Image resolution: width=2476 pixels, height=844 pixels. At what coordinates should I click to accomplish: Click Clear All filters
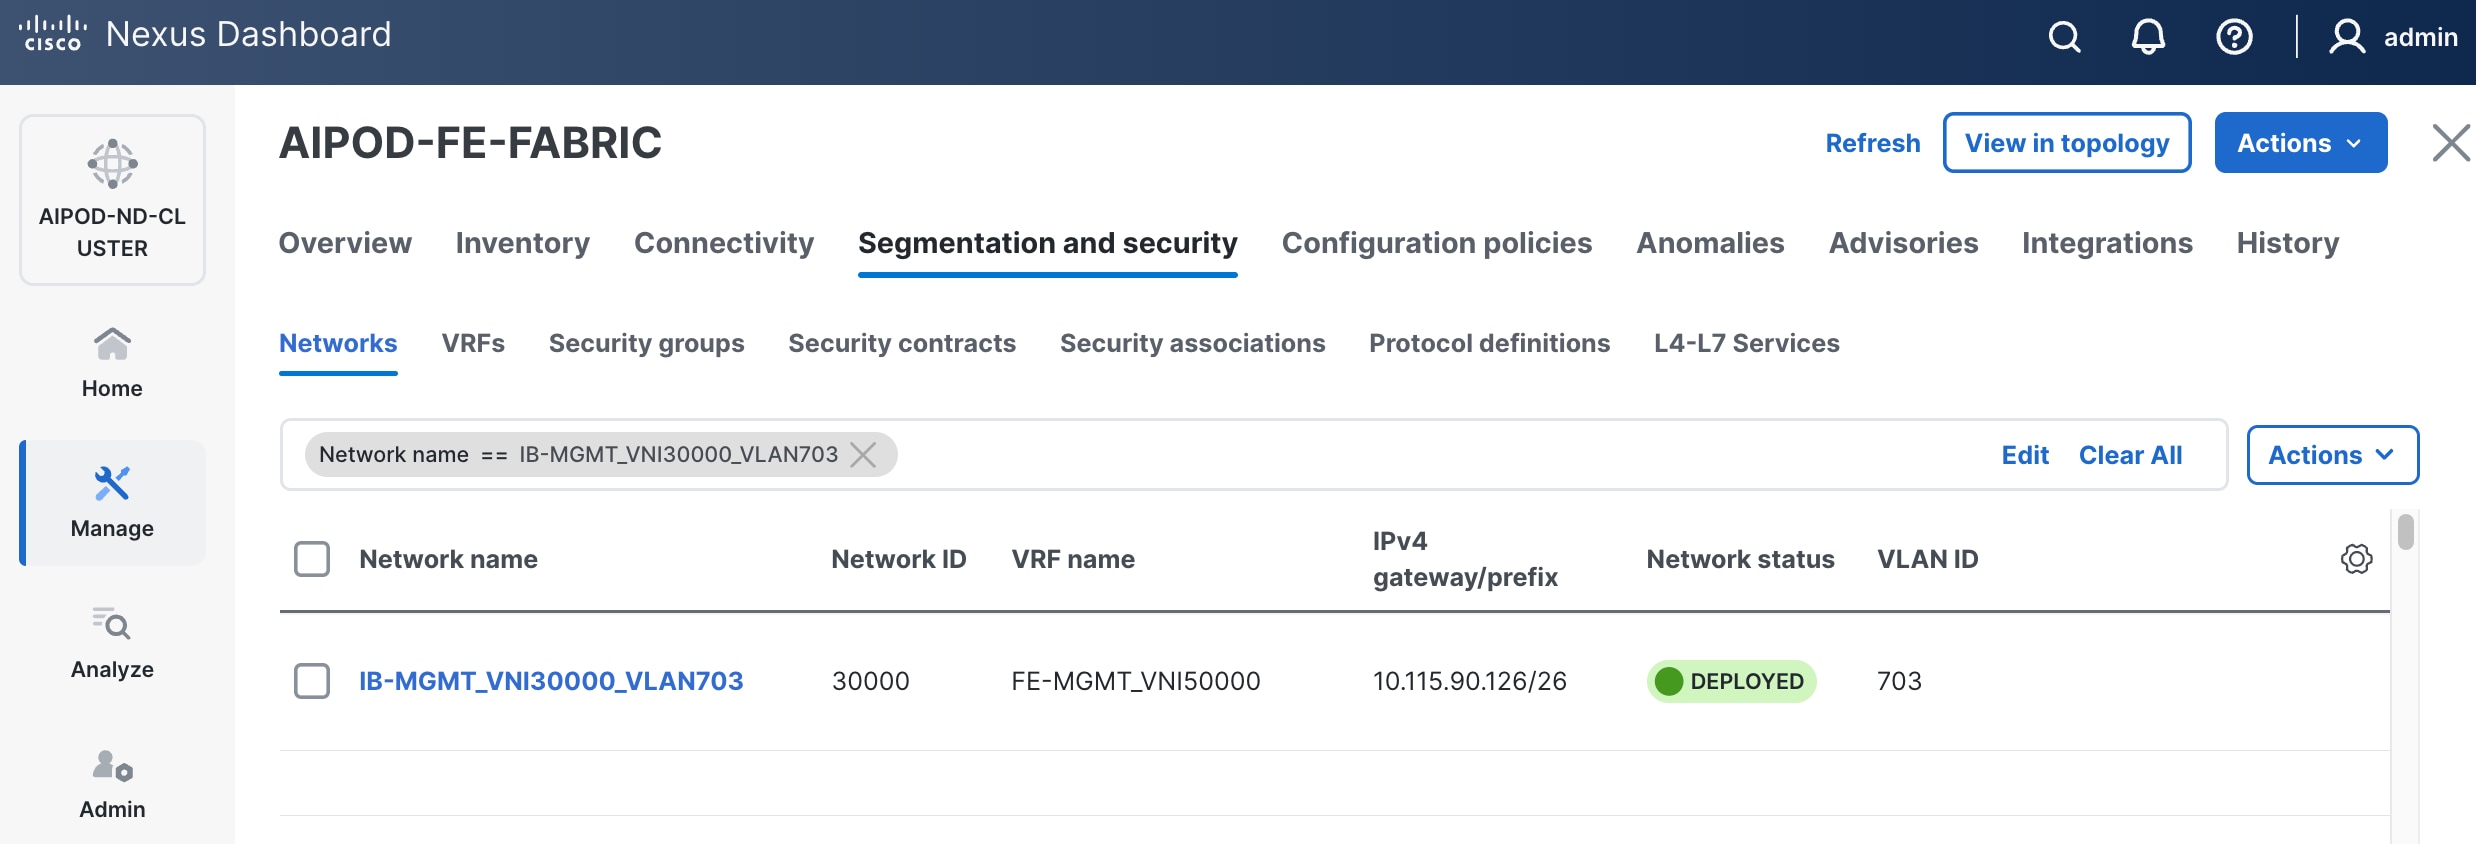[2130, 455]
